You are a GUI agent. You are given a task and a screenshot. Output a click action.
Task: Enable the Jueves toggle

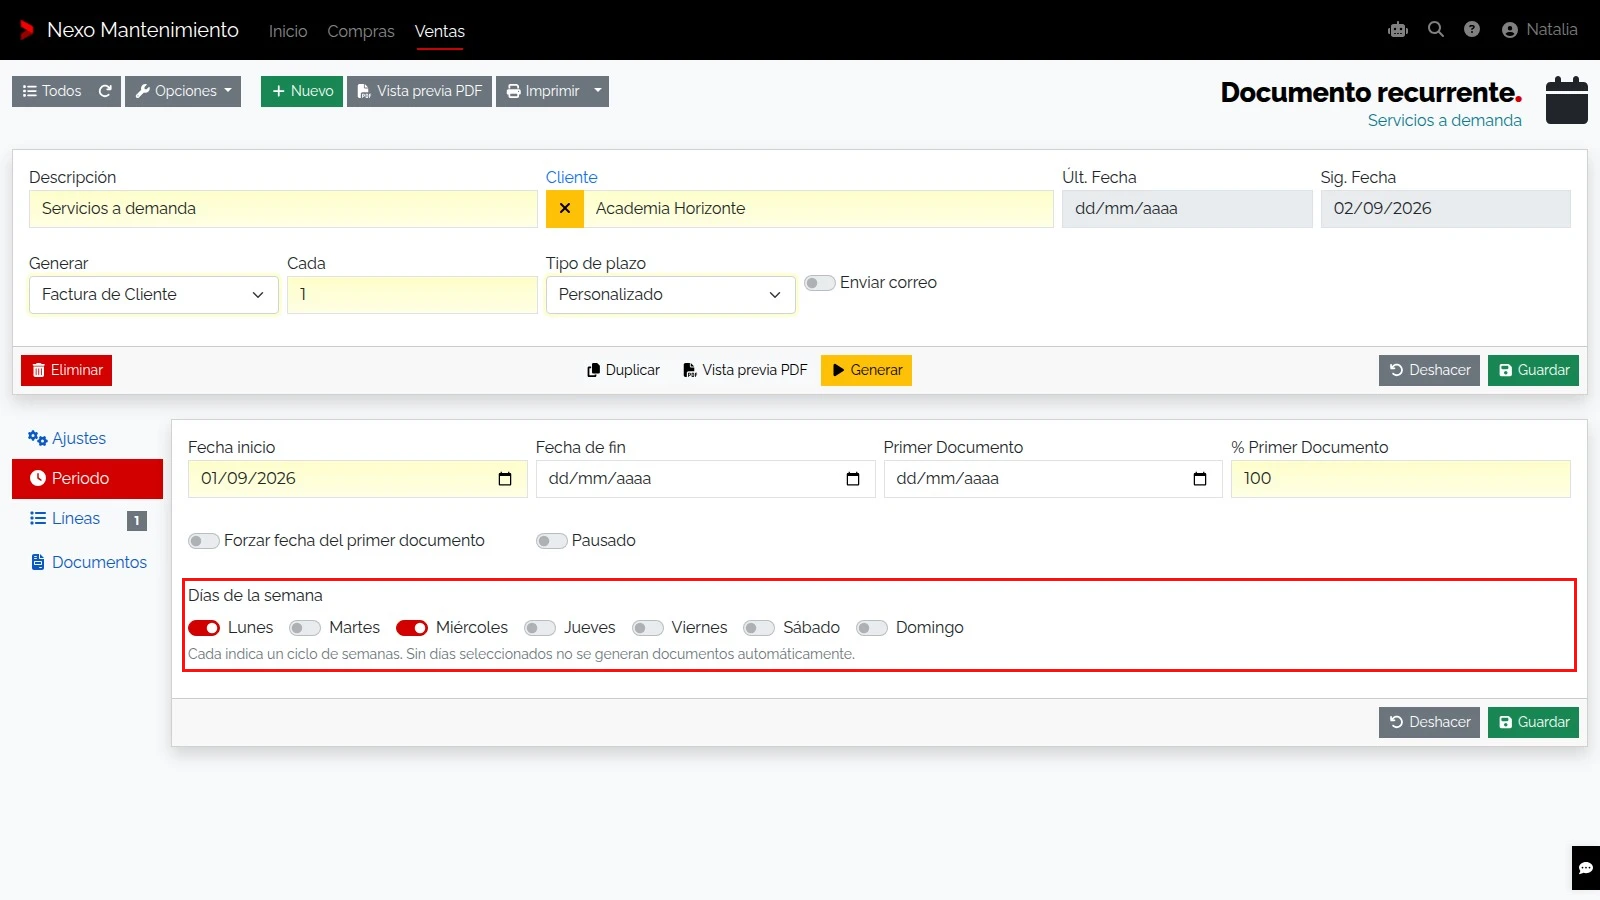(540, 628)
